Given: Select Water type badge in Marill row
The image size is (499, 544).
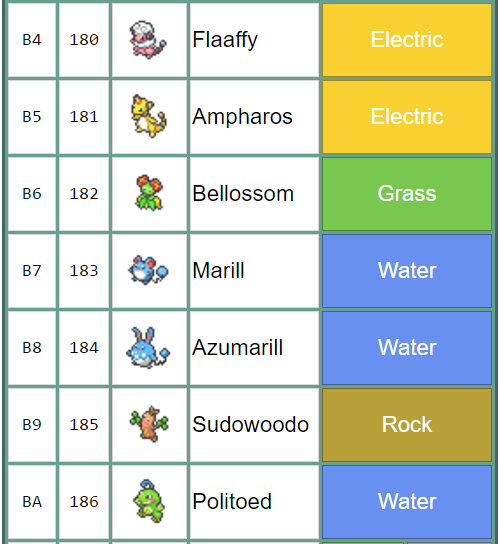Looking at the screenshot, I should (407, 271).
